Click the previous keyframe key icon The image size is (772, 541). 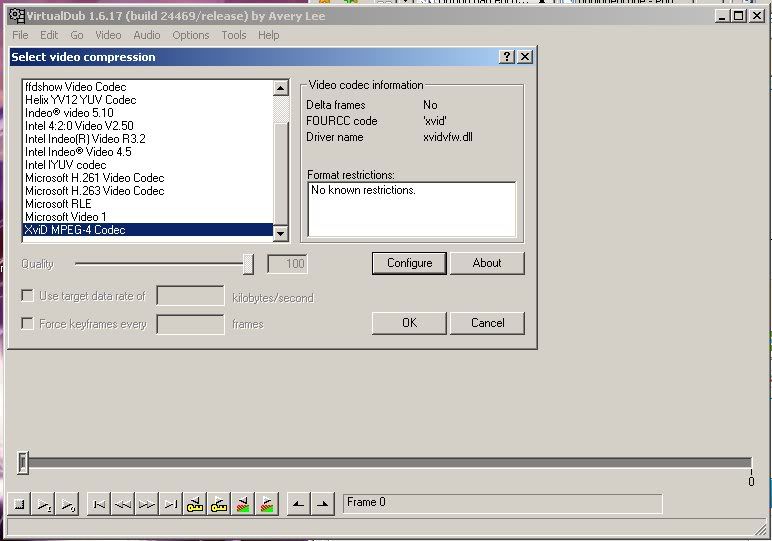click(195, 504)
